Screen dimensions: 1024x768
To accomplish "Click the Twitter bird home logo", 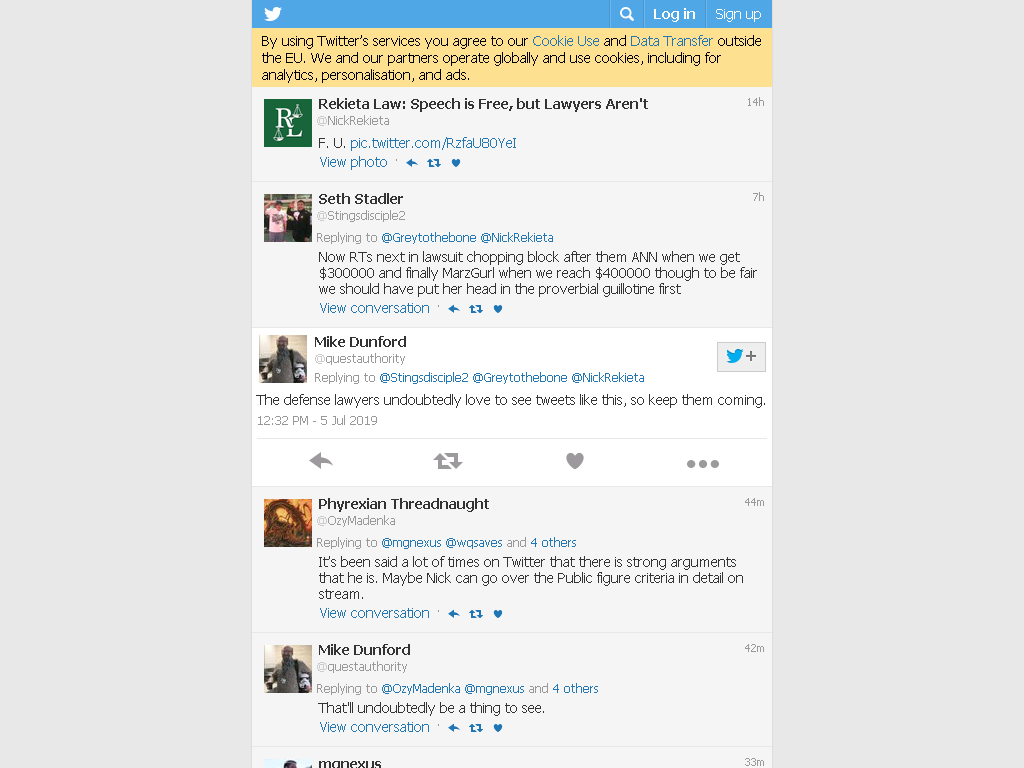I will 273,14.
